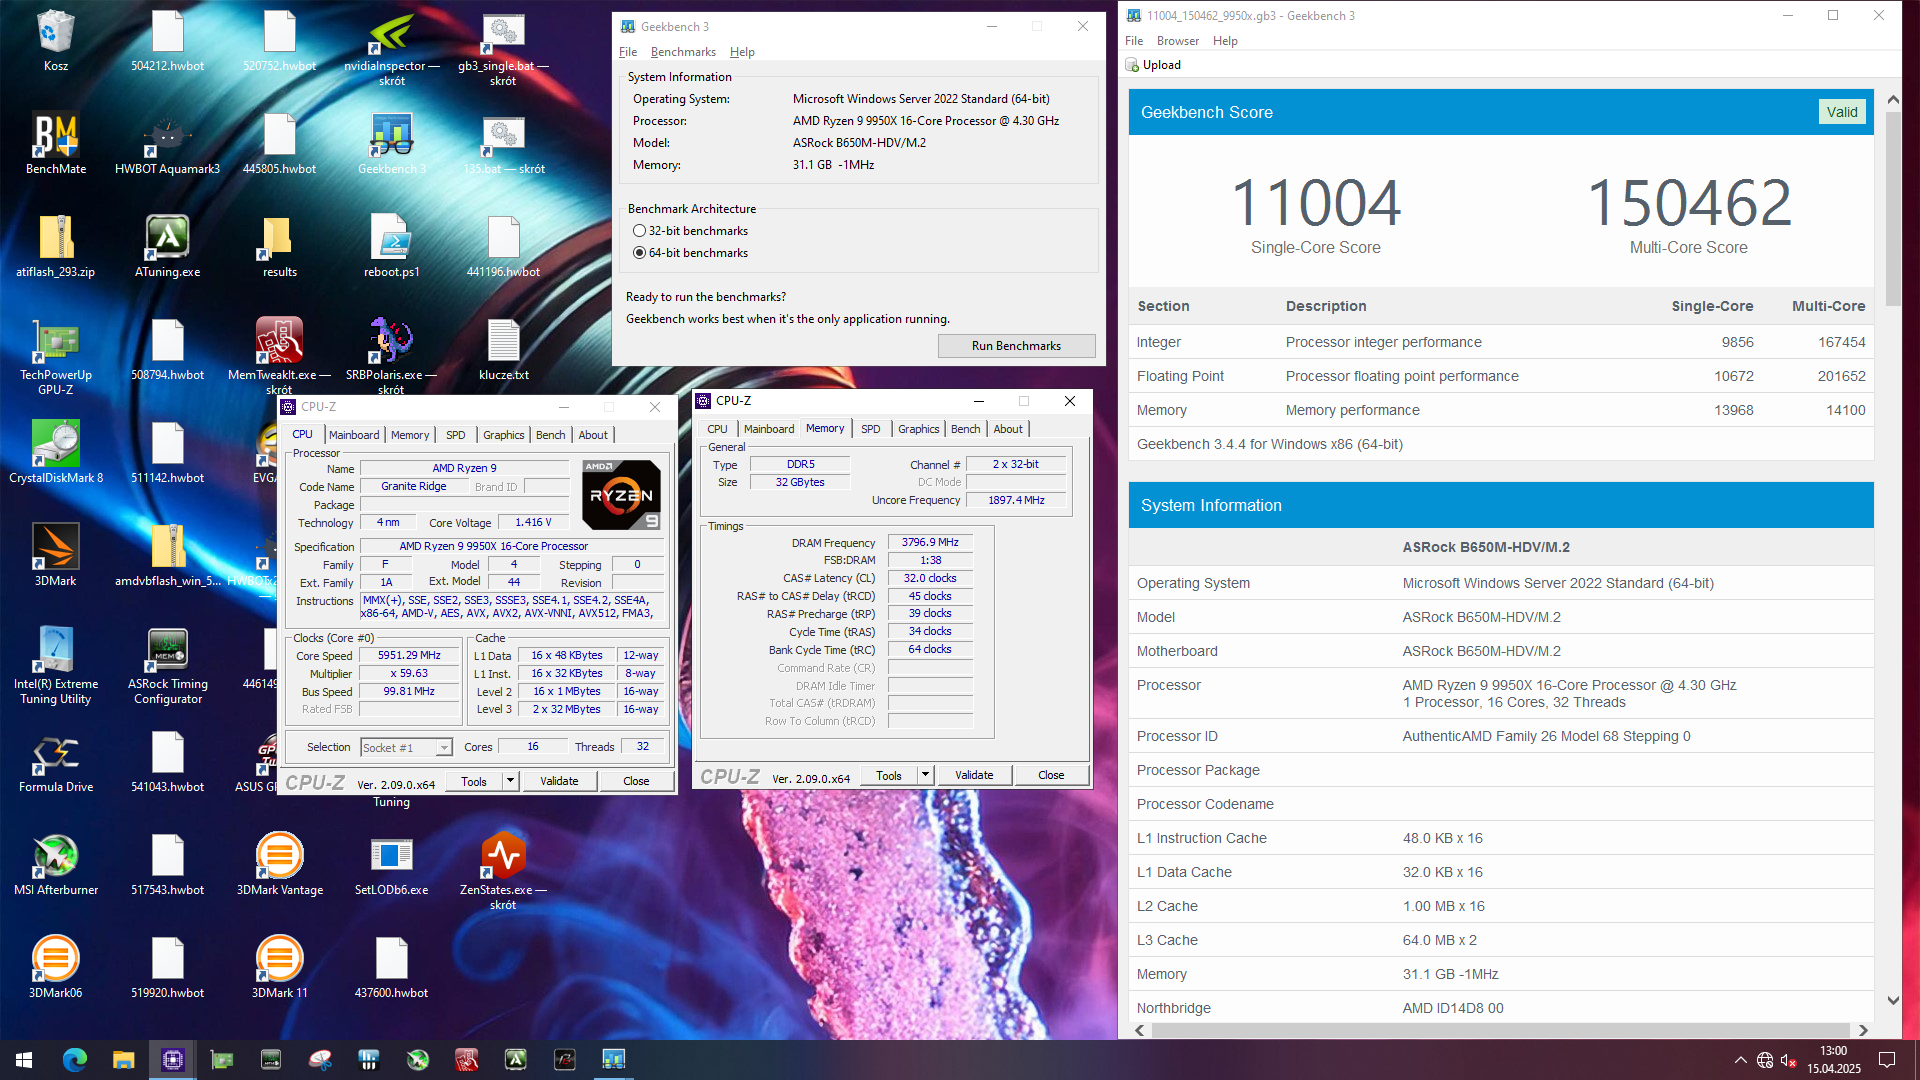Screen dimensions: 1920x1080
Task: Open Browser menu in results window
Action: (1177, 41)
